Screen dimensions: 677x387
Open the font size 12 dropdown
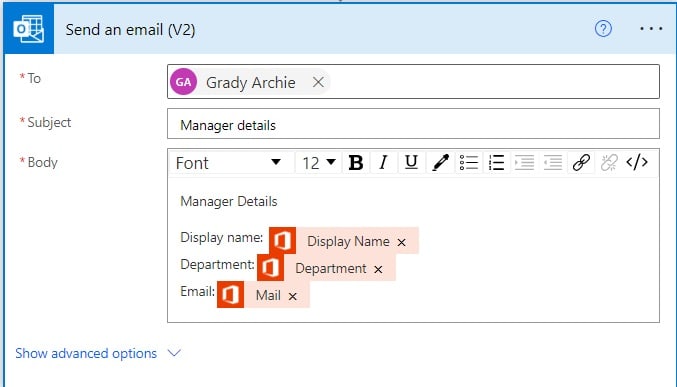(319, 163)
